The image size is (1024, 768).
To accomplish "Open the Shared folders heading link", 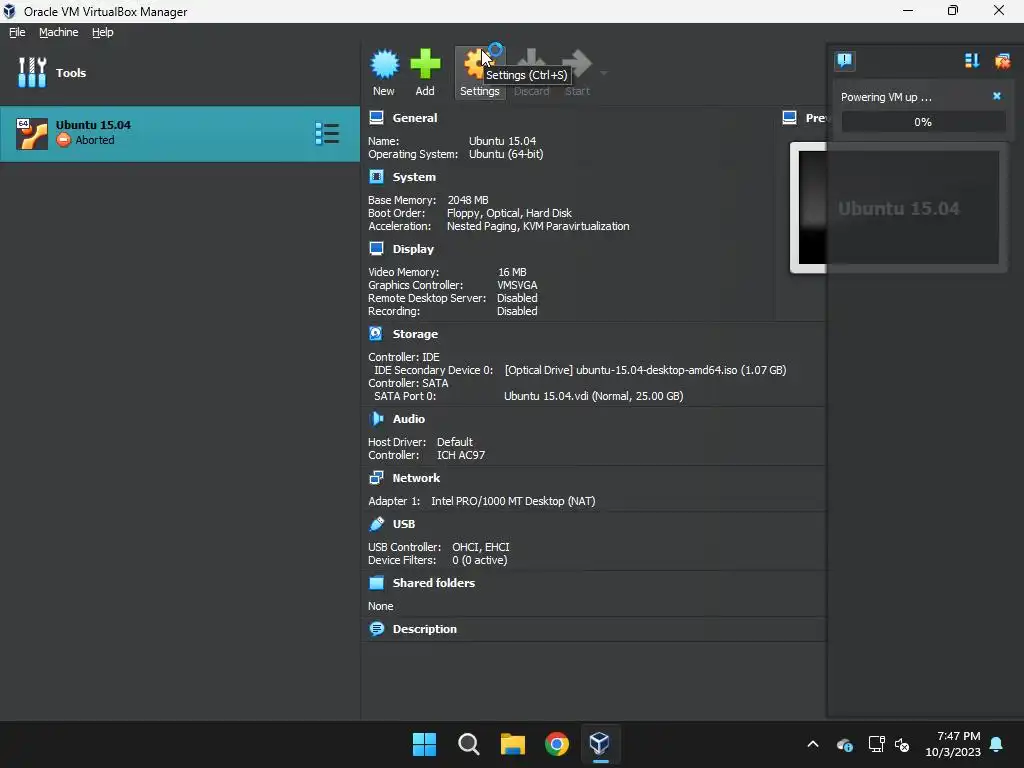I will (x=434, y=583).
